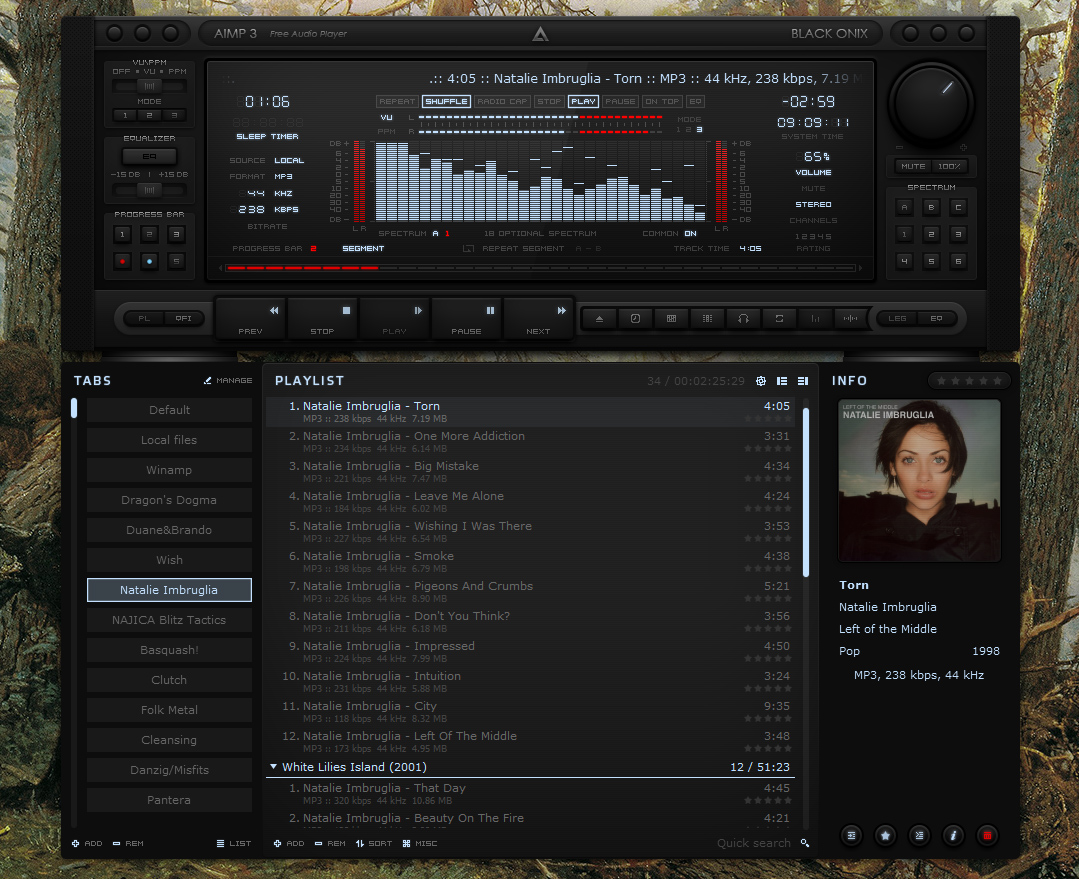
Task: Click the red delete icon in Info panel
Action: tap(987, 836)
